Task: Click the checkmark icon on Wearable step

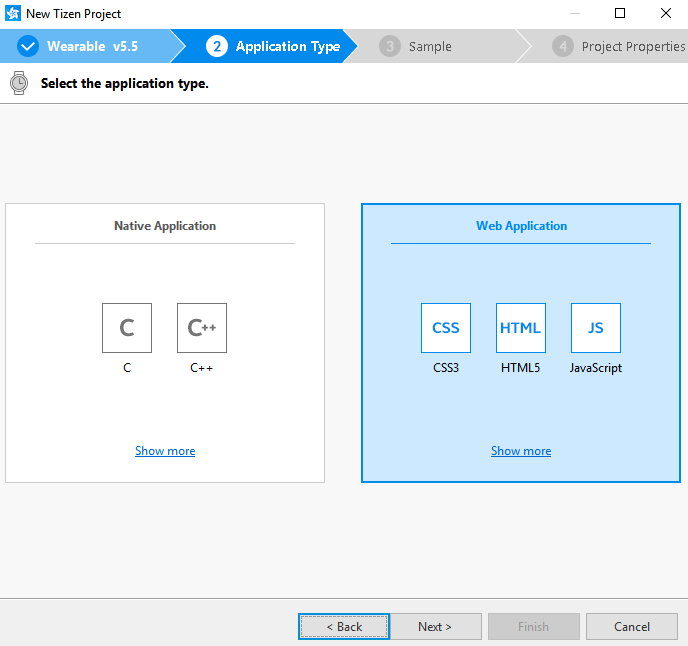Action: (28, 46)
